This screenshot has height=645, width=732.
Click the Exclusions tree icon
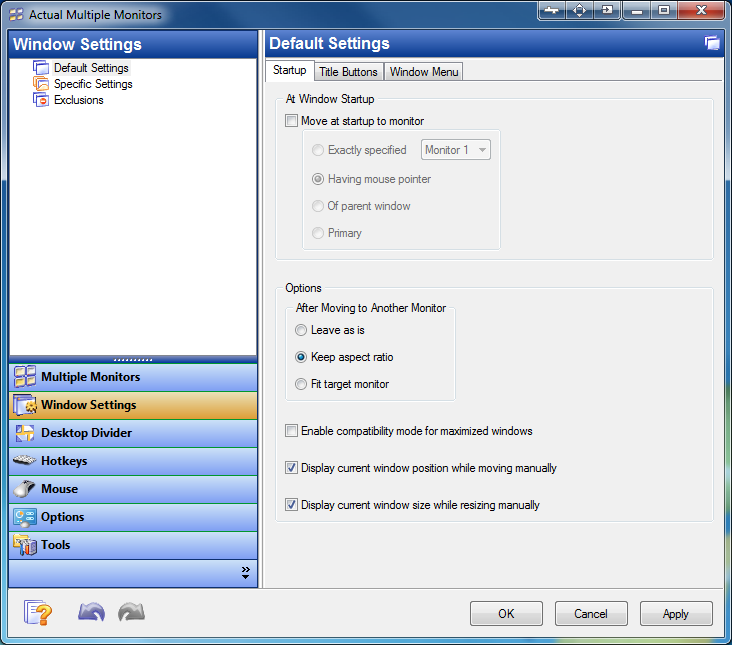(41, 100)
